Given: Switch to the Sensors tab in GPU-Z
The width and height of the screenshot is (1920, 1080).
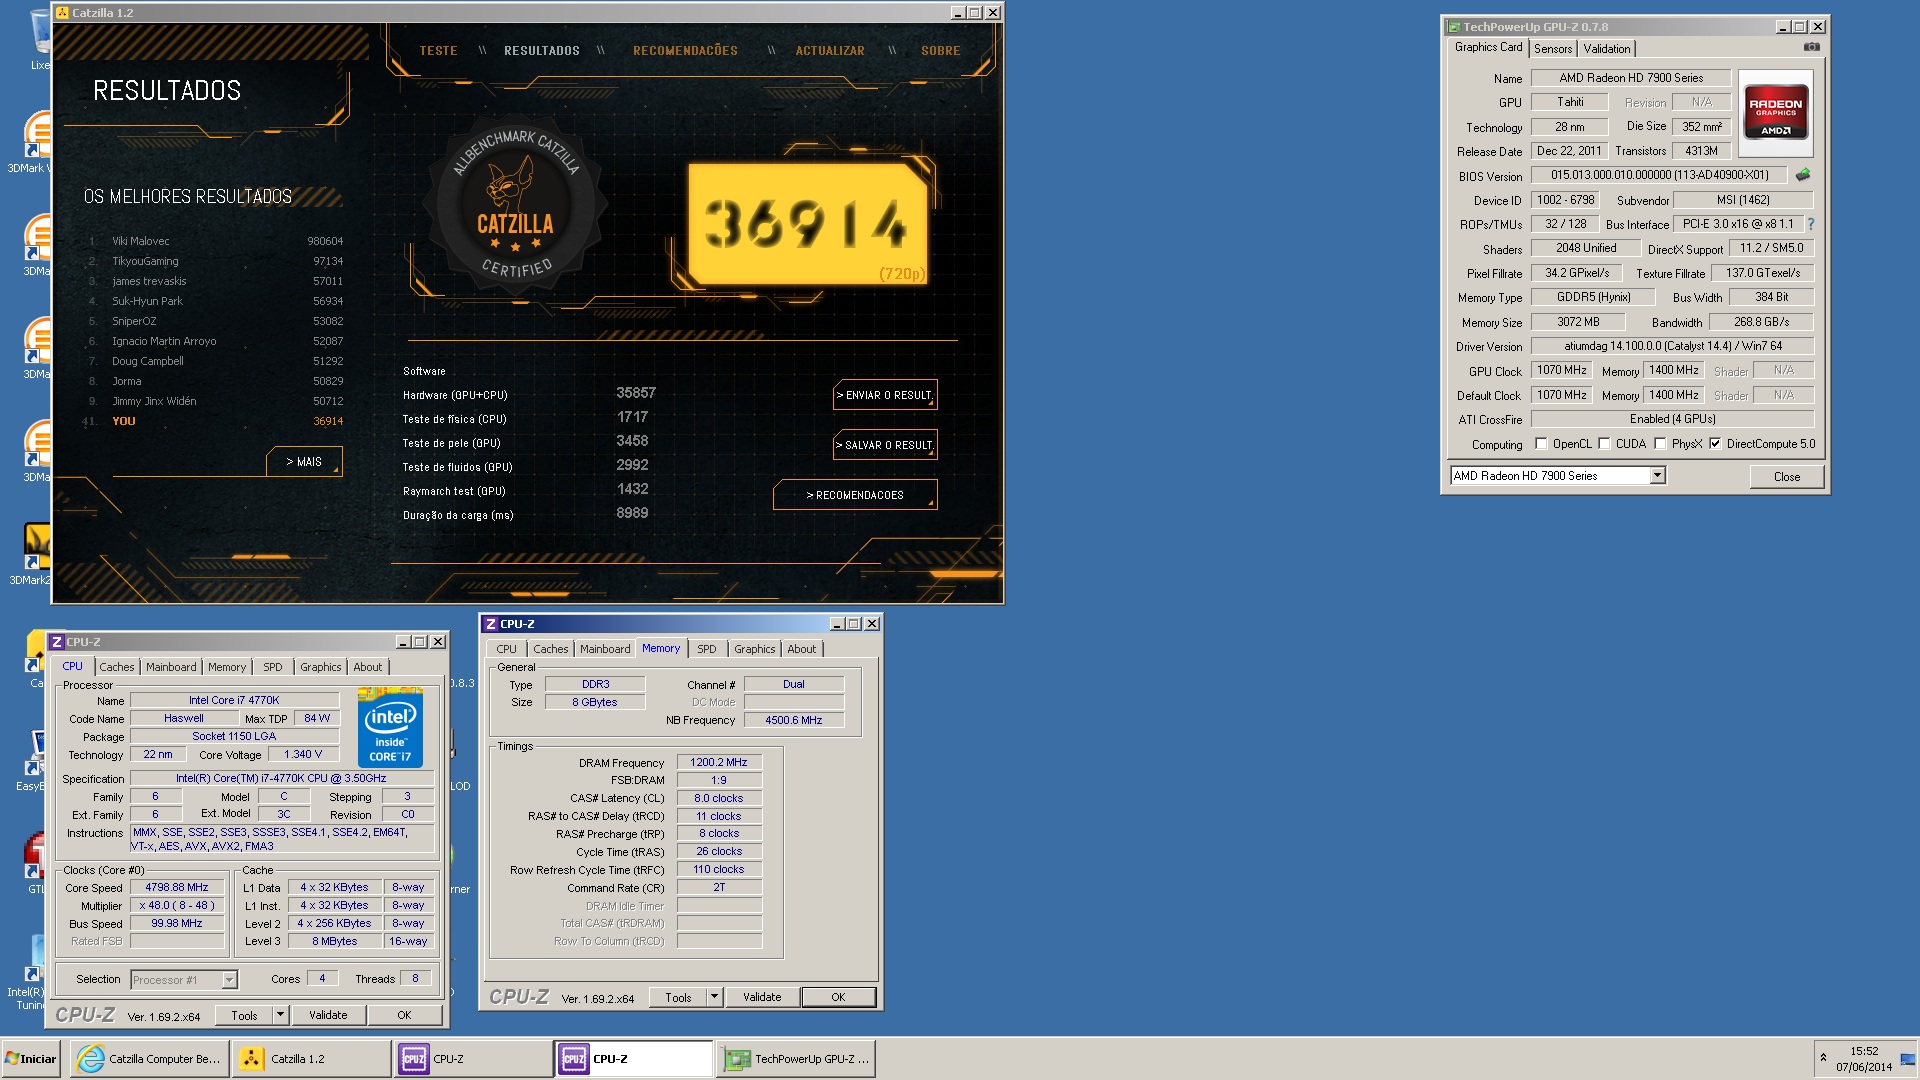Looking at the screenshot, I should [x=1553, y=49].
